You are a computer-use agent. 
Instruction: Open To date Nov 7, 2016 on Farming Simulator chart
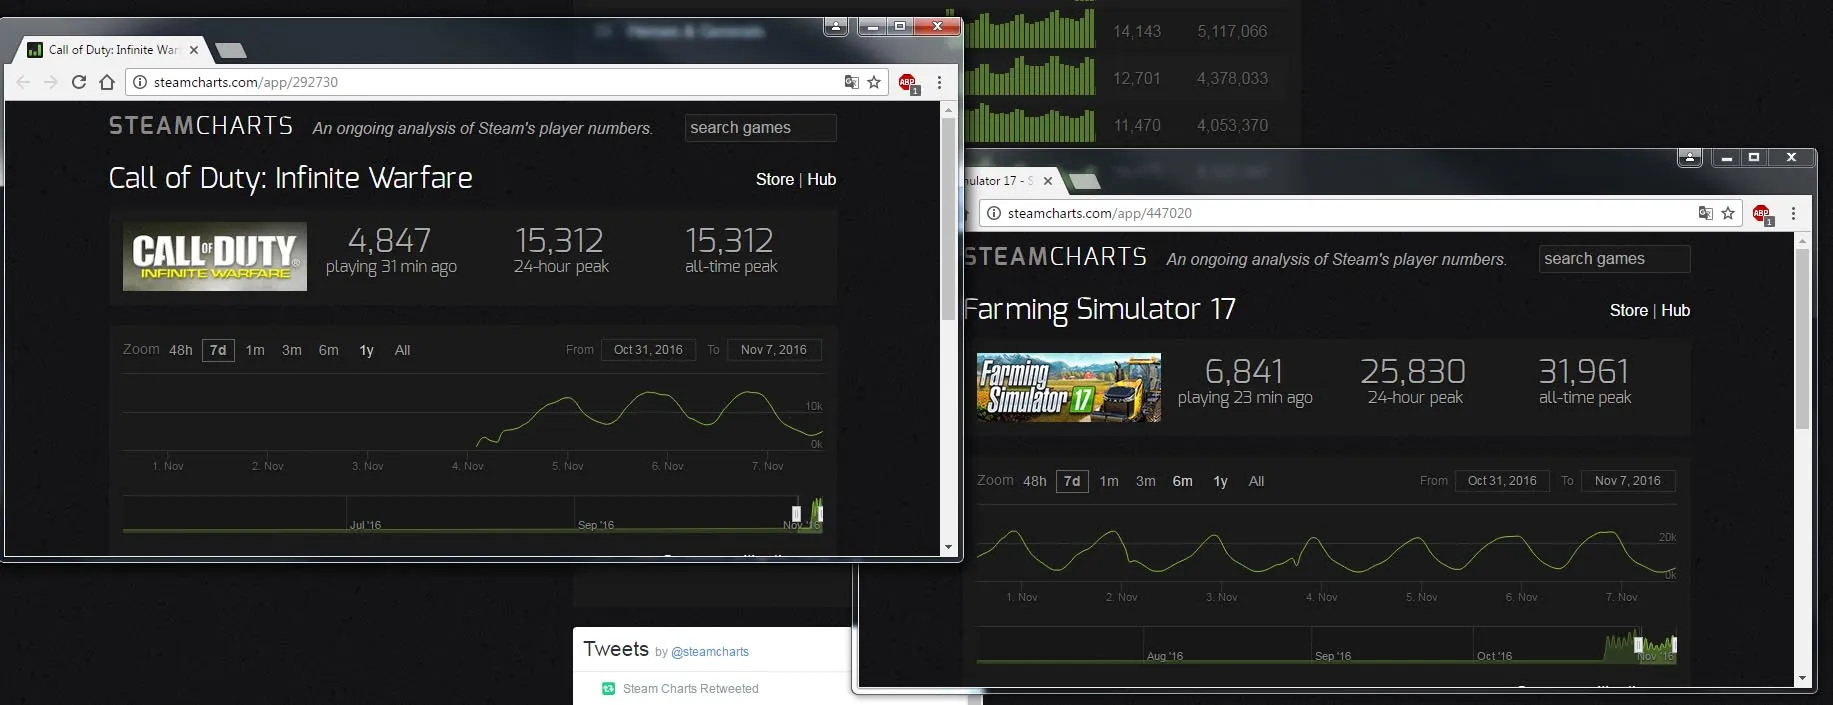pyautogui.click(x=1628, y=481)
